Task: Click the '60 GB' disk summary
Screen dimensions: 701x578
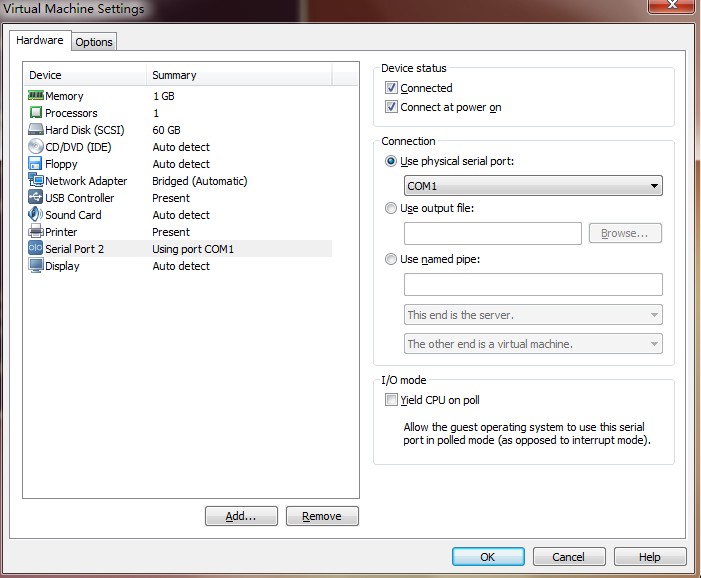Action: coord(166,130)
